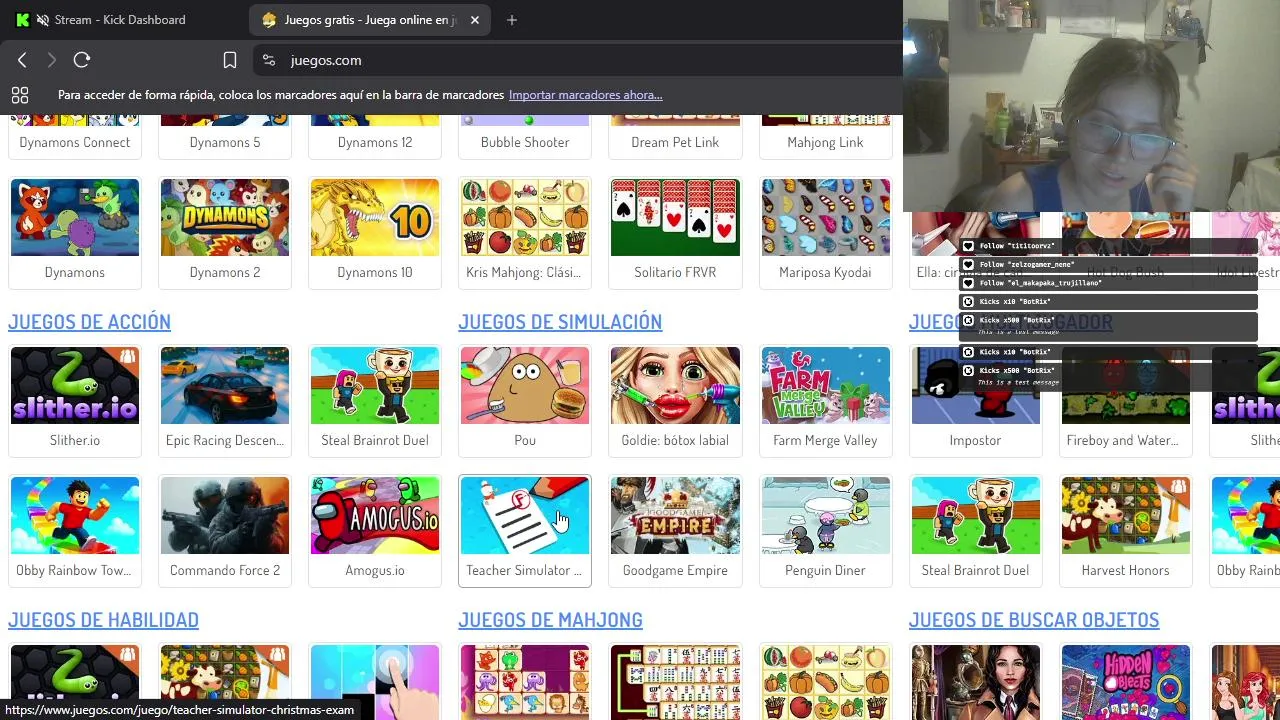Go back with the browser back arrow
Screen dimensions: 1280x720
coord(22,60)
